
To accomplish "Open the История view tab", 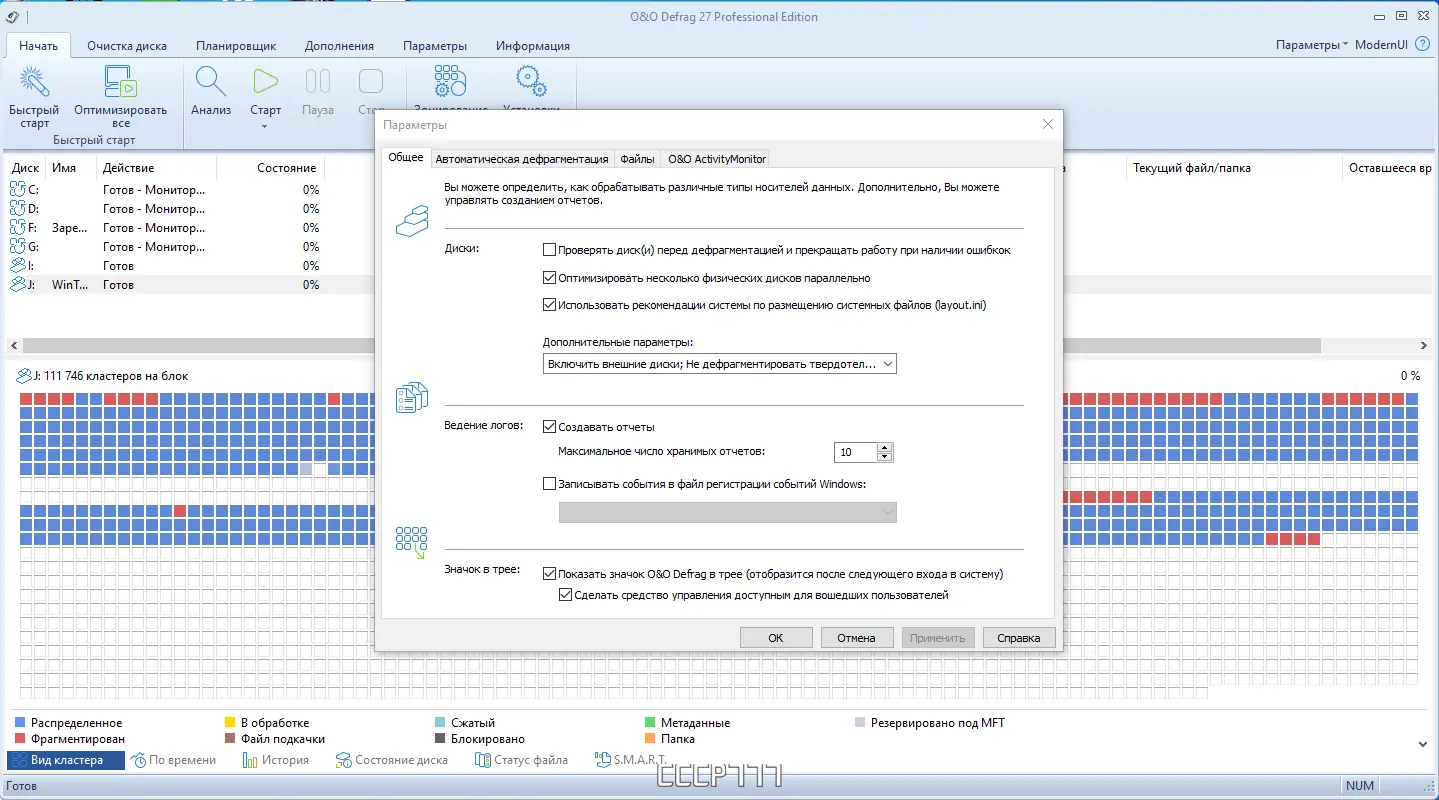I will click(275, 760).
